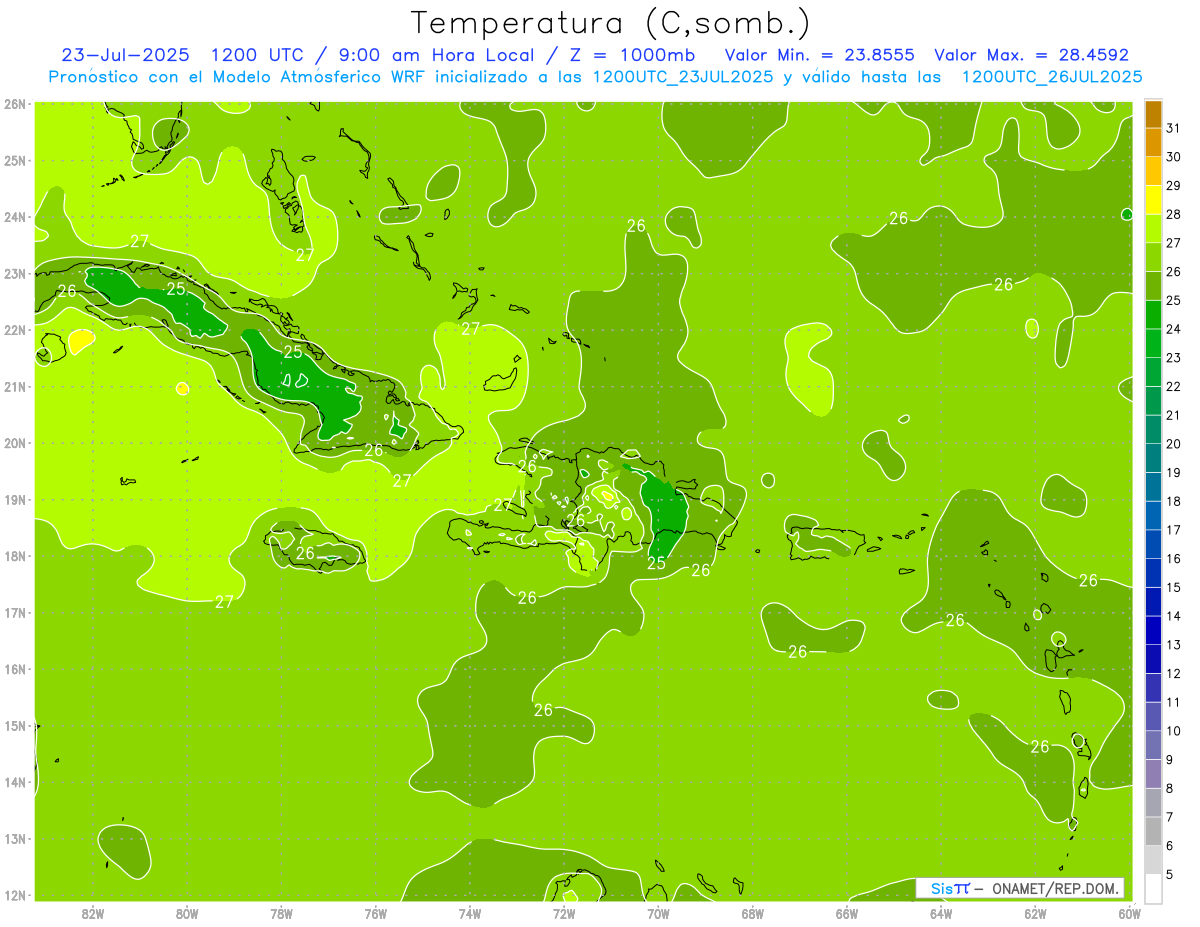Pick the yellow swatch between 28 and 29
This screenshot has width=1200, height=927.
(x=1153, y=199)
